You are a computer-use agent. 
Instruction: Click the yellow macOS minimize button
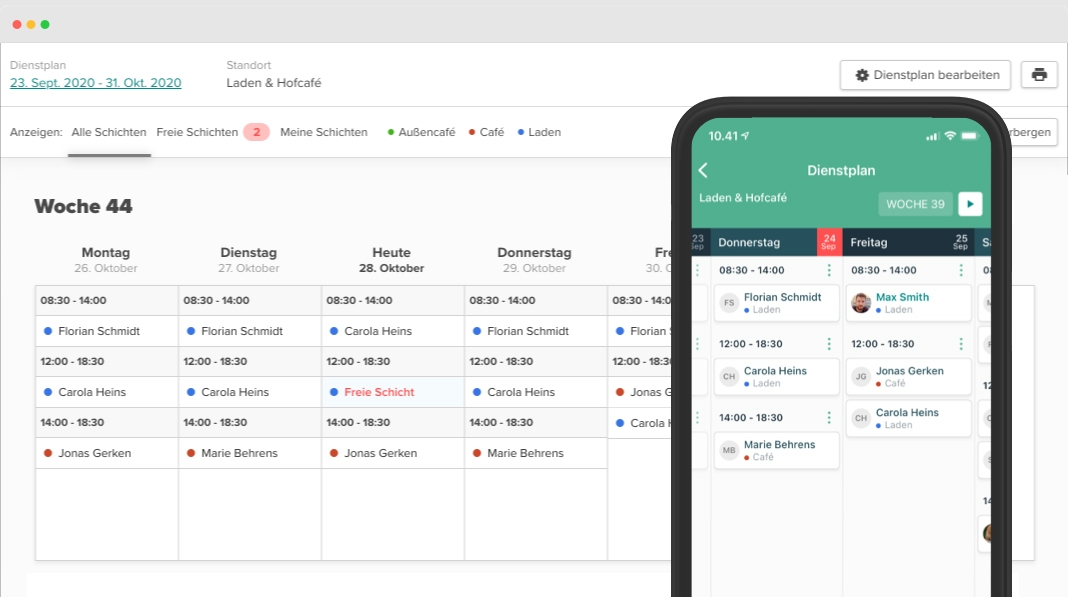click(x=31, y=25)
